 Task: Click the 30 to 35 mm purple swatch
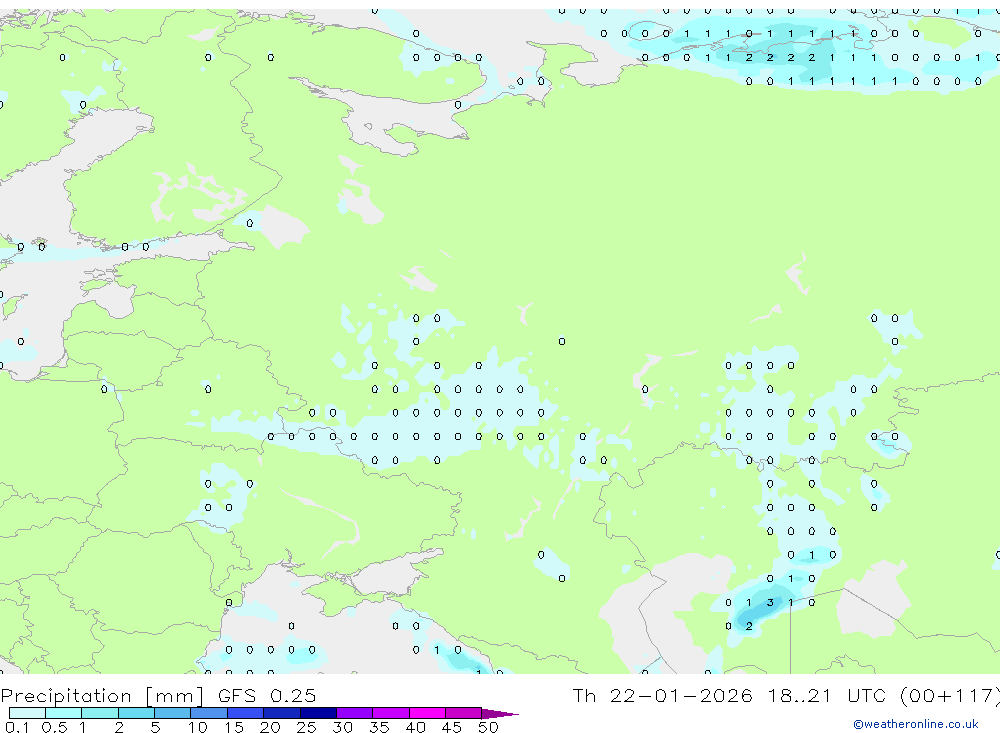(355, 713)
